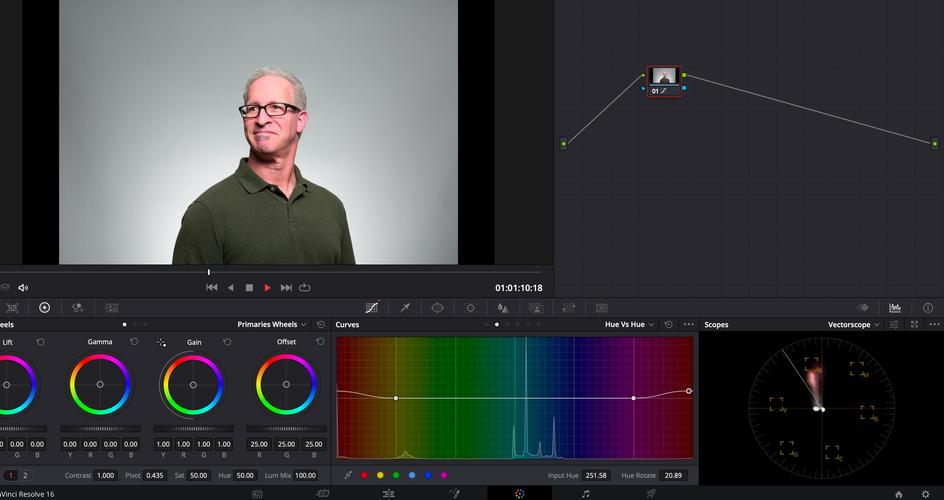Open Hue Vs Hue curve type dropdown
Screen dimensions: 944x500
pos(630,324)
